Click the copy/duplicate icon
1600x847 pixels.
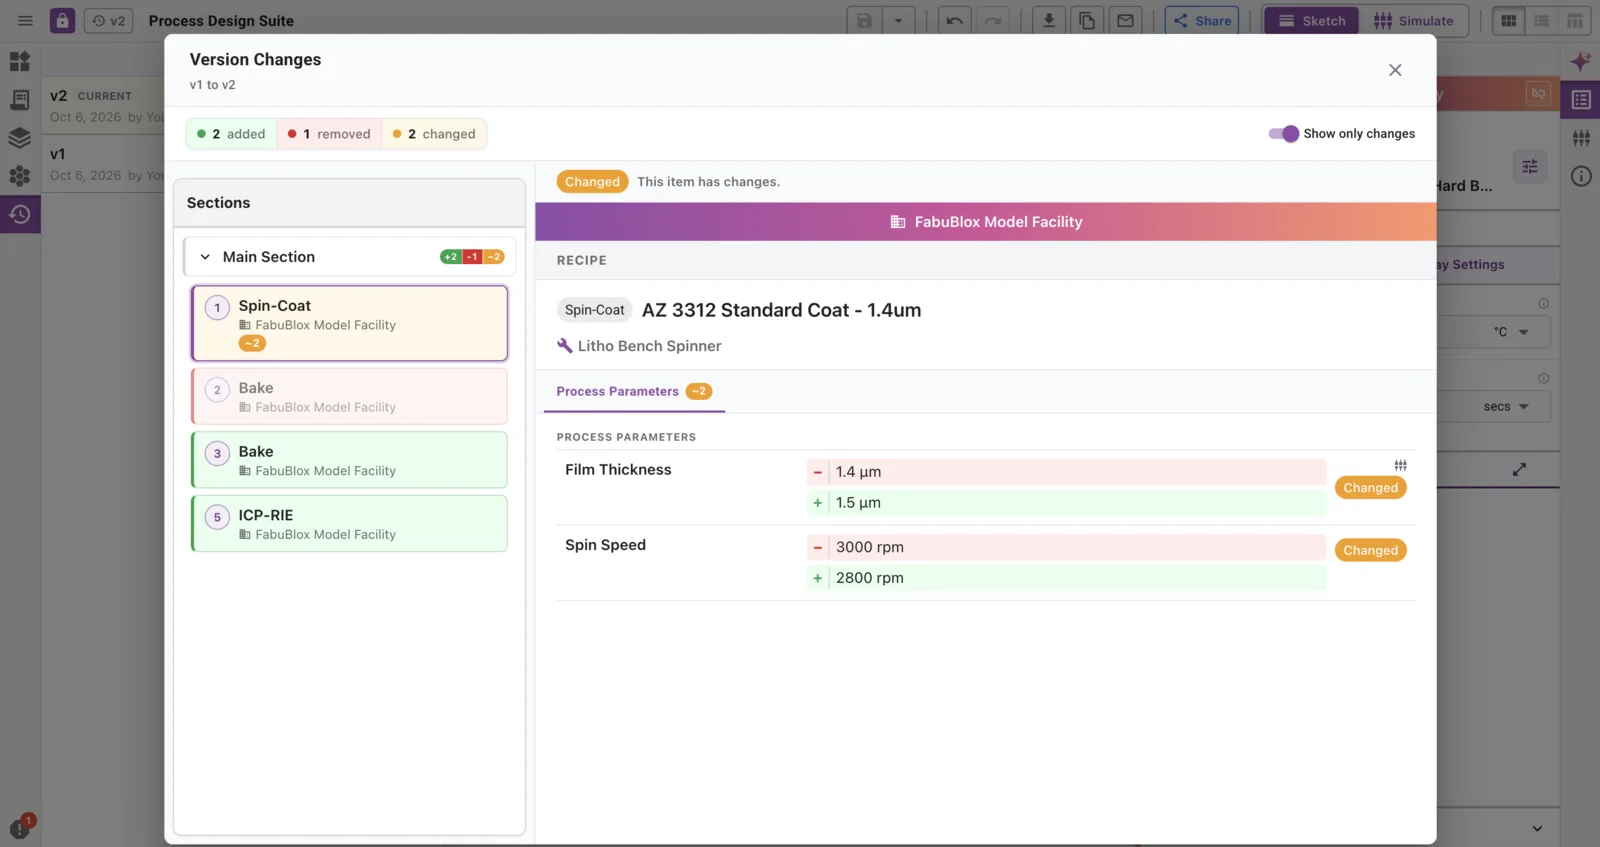[x=1087, y=20]
